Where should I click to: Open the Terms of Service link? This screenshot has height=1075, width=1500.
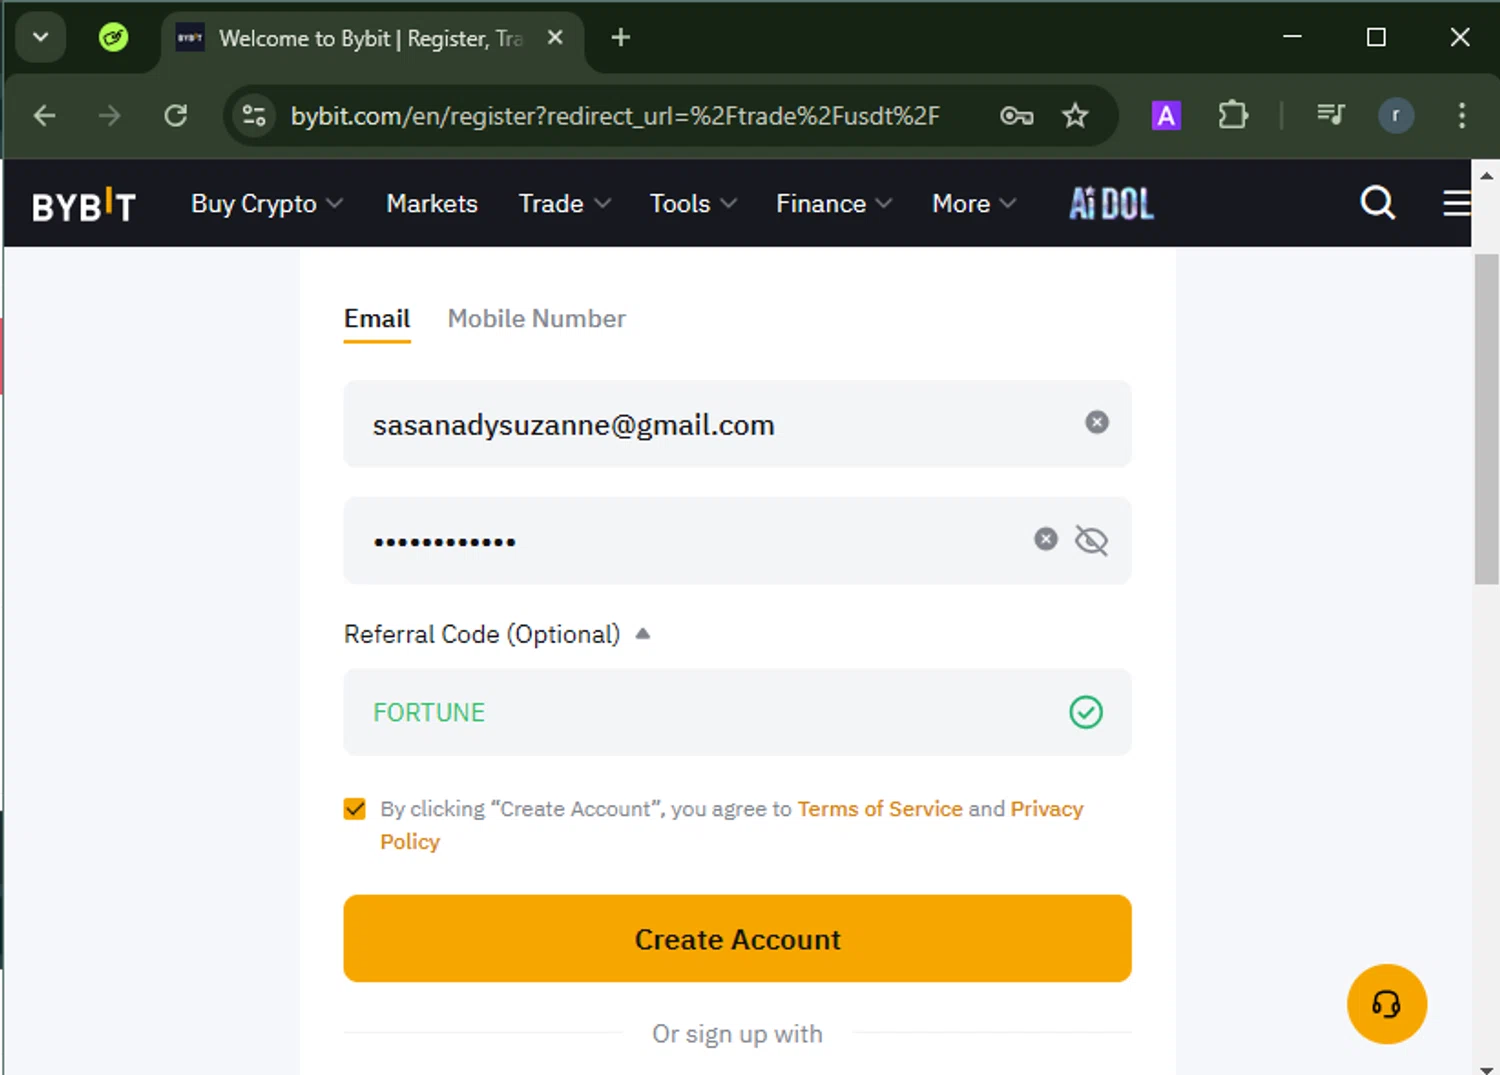880,809
